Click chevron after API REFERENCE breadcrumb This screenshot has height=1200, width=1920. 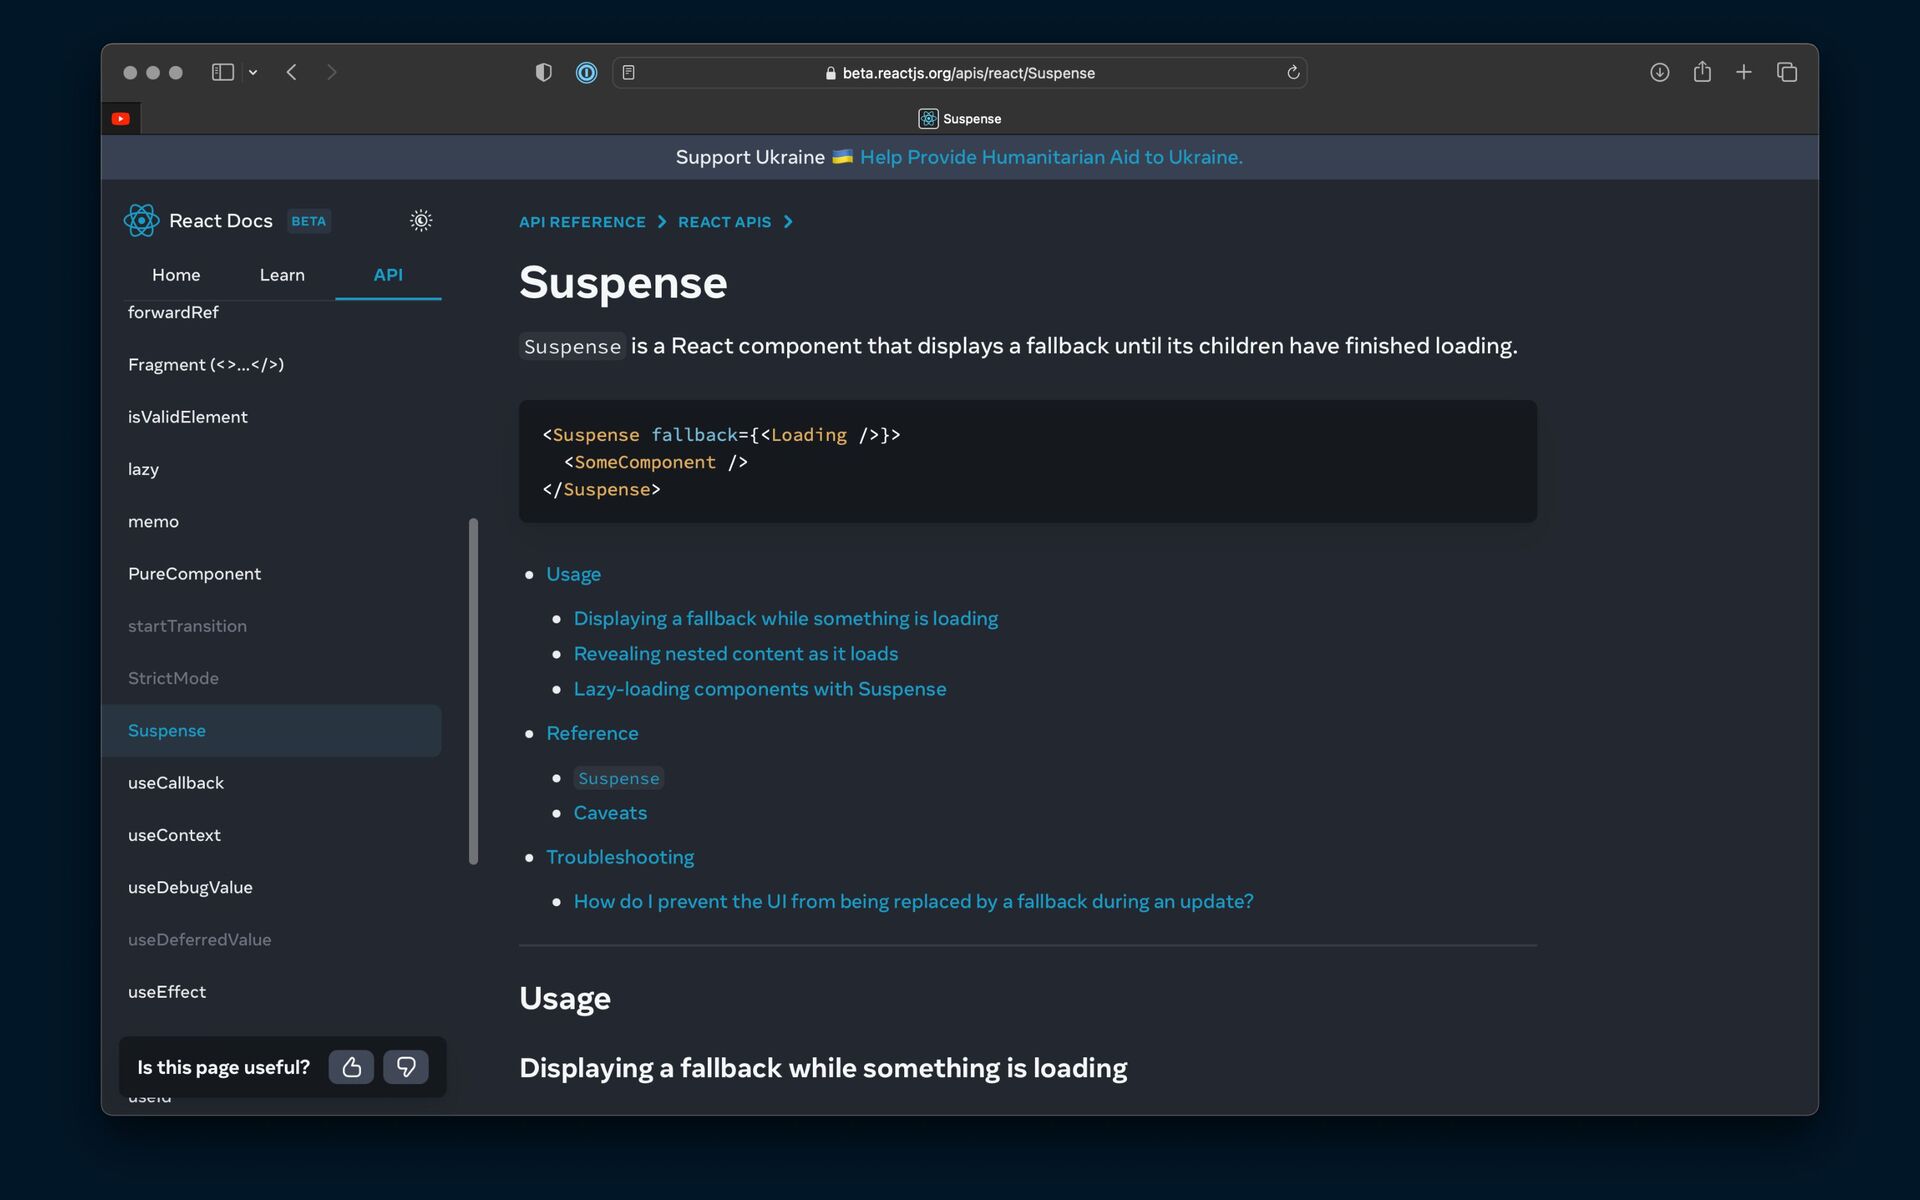pyautogui.click(x=662, y=222)
